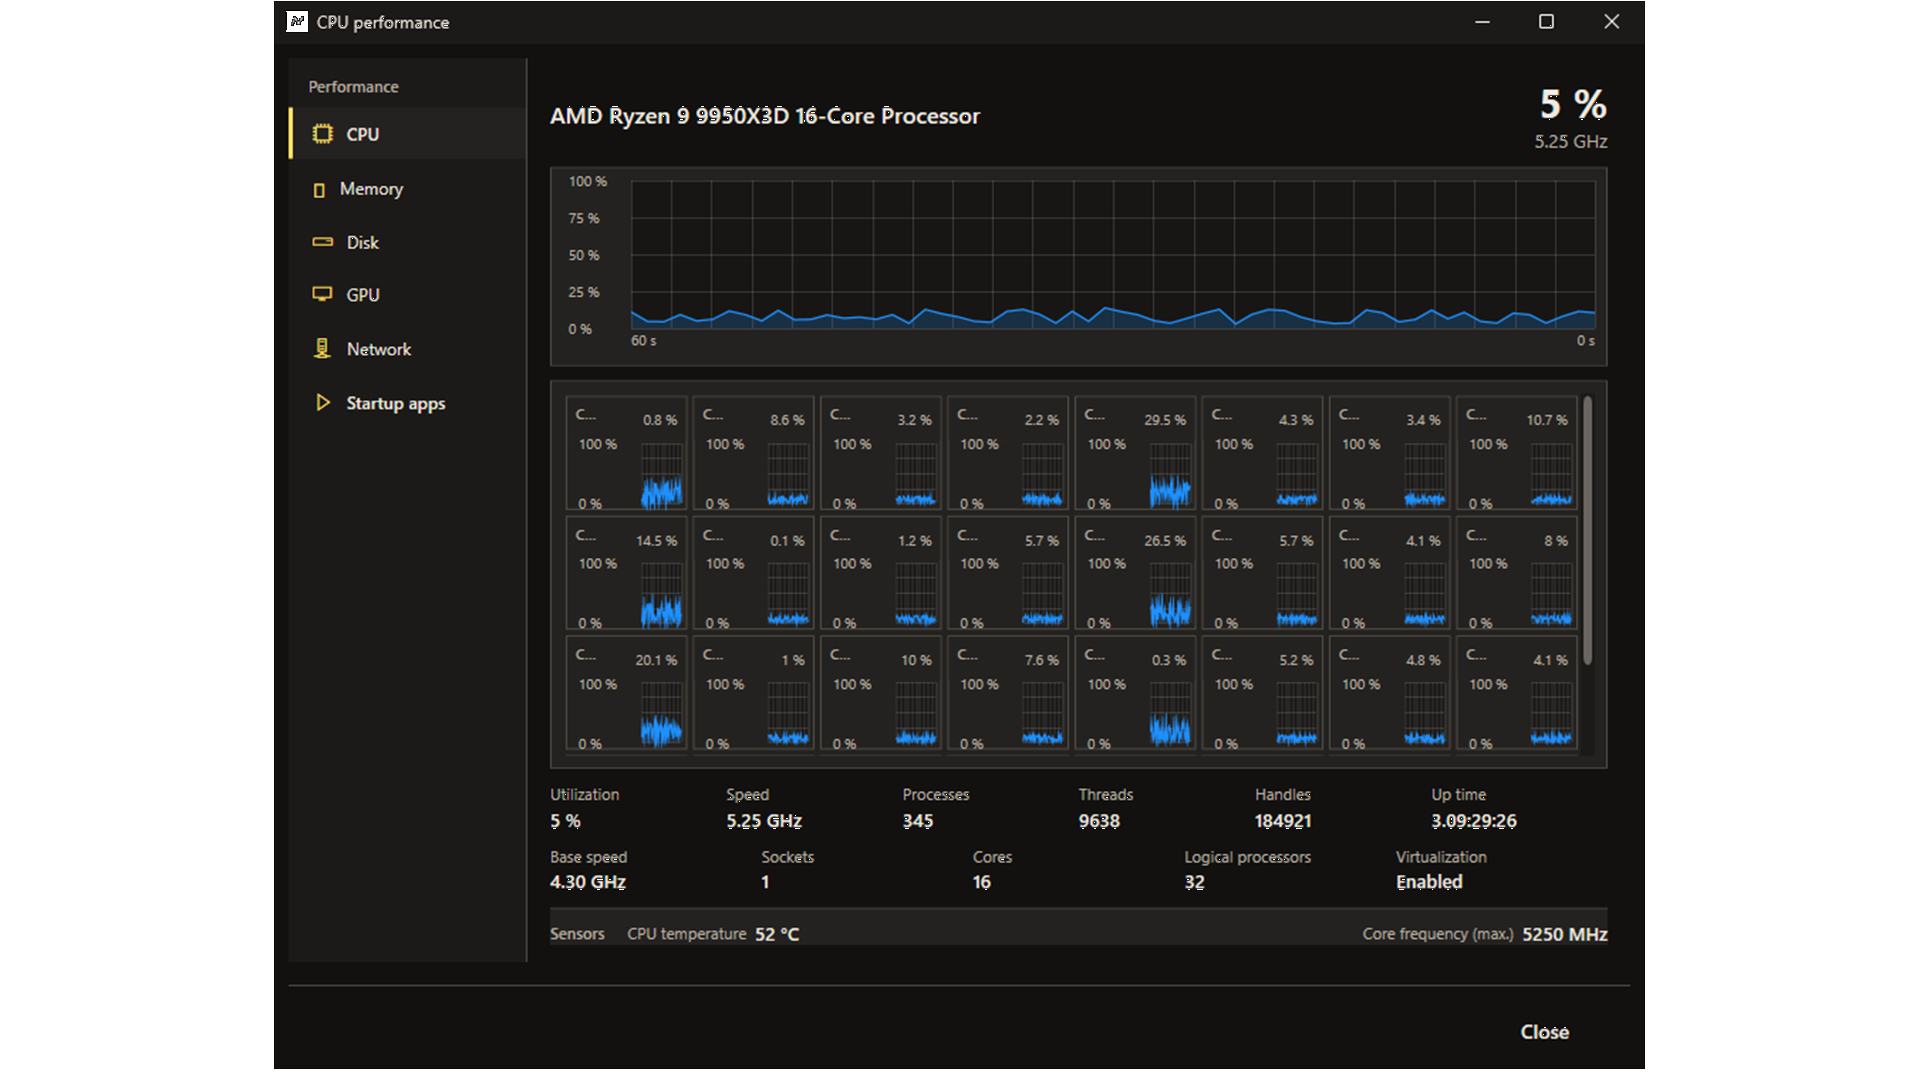Select core tile showing 20.1 %

point(627,694)
